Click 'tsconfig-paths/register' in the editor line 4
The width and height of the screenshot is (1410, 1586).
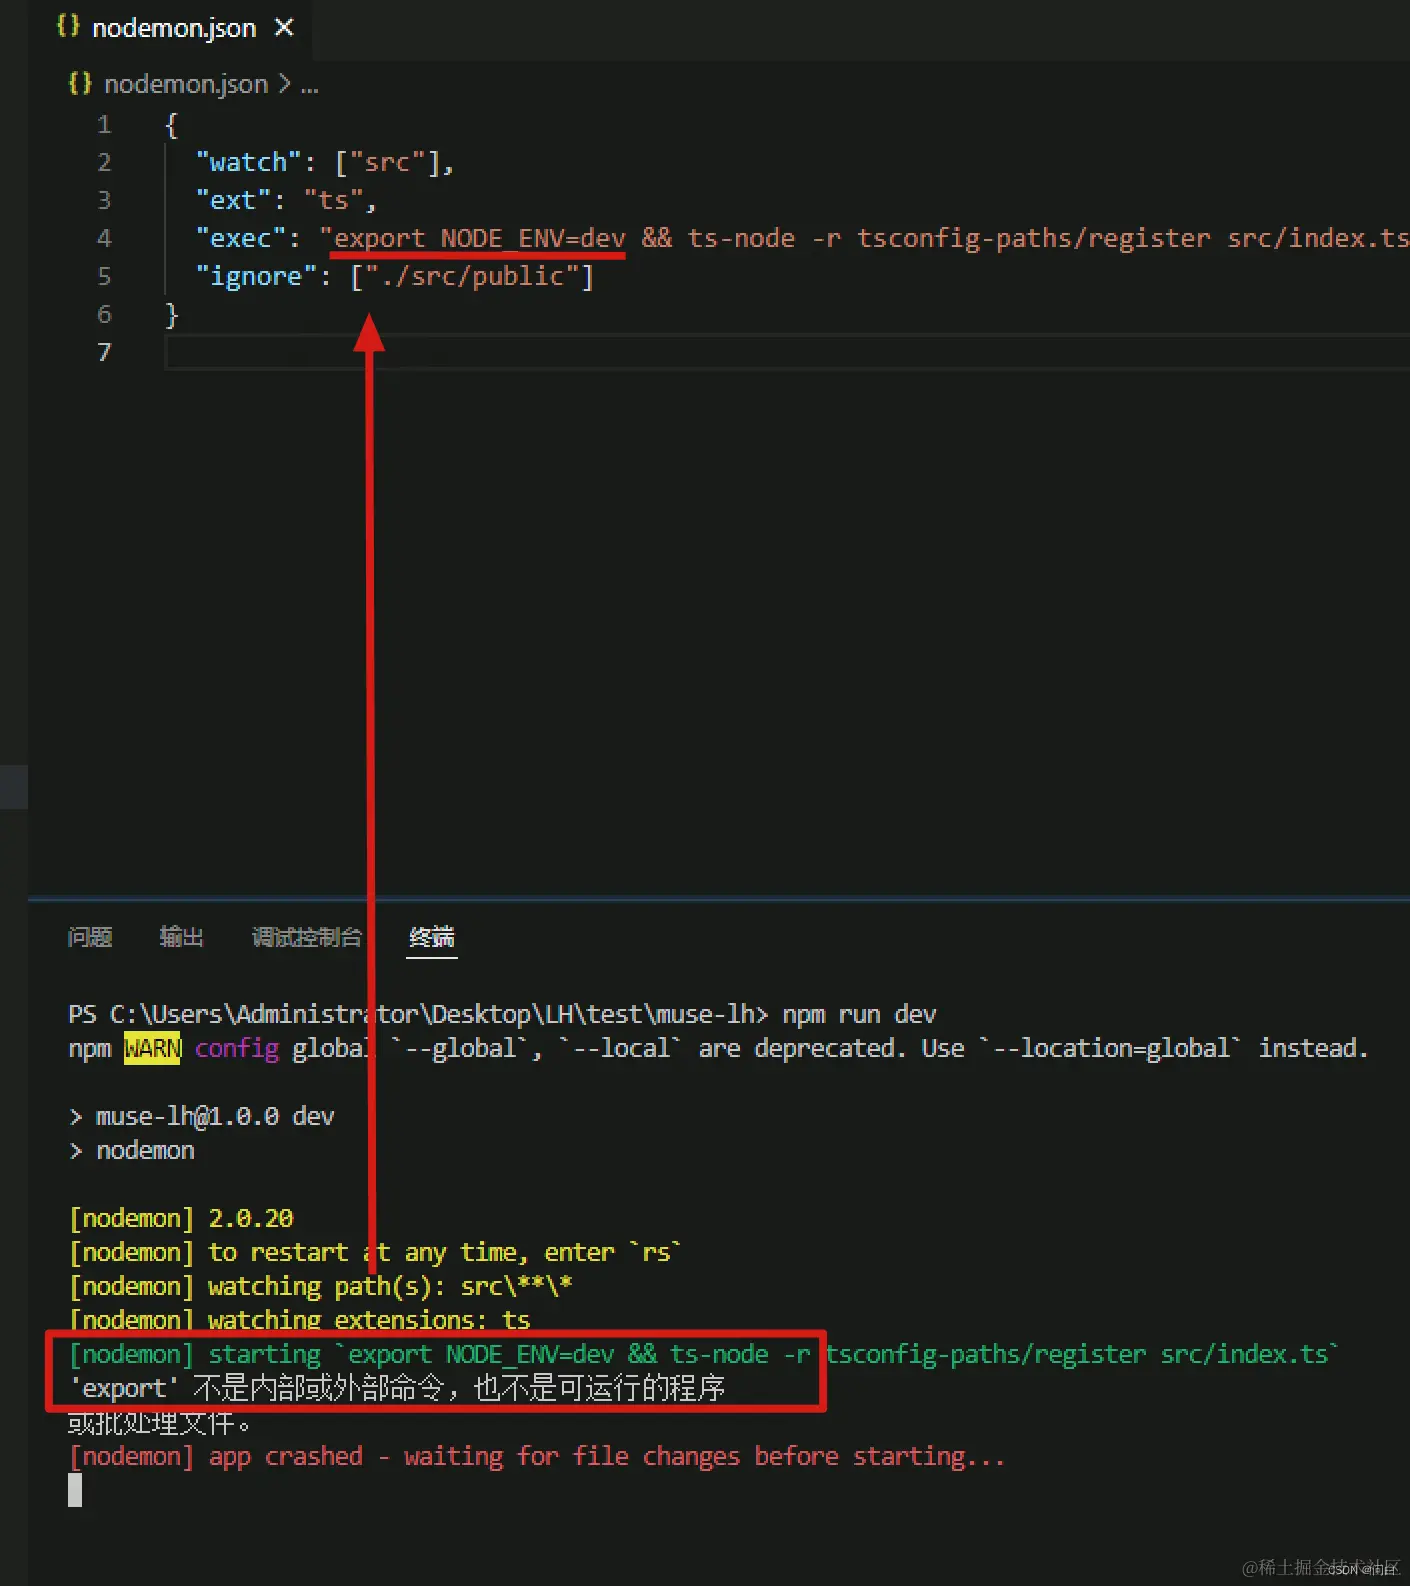1034,238
